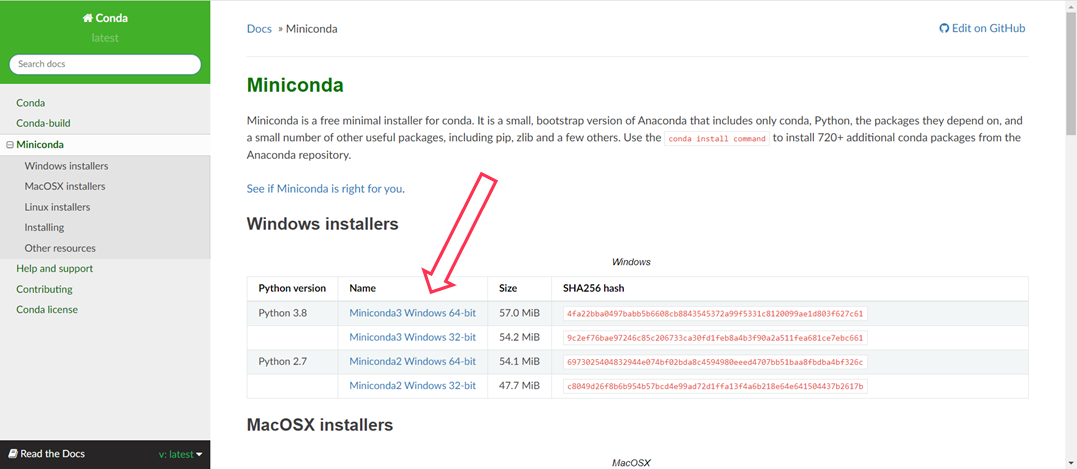This screenshot has height=469, width=1077.
Task: Go to Linux installers in sidebar
Action: click(x=57, y=207)
